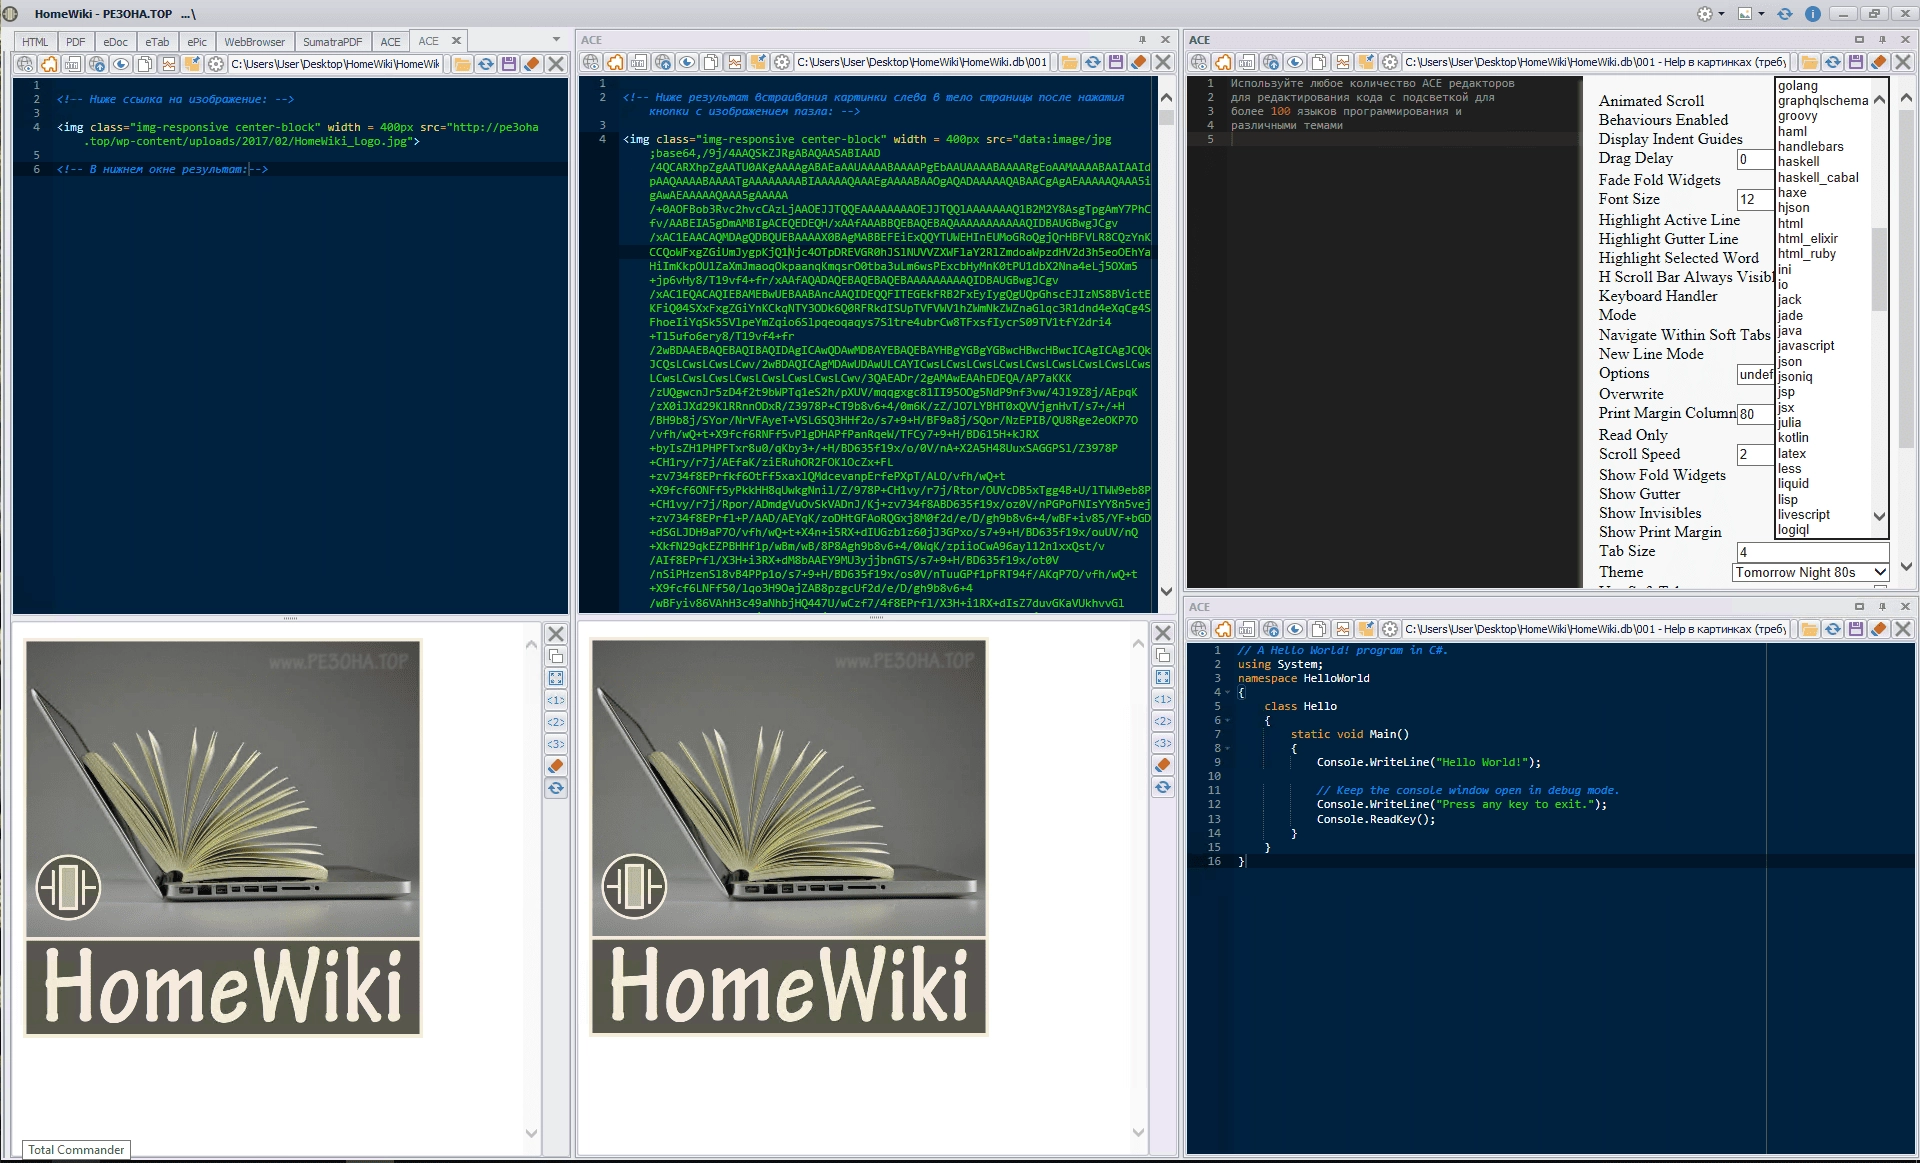Click refresh icon in left tabbed ACE toolbar
The height and width of the screenshot is (1163, 1920).
tap(486, 64)
